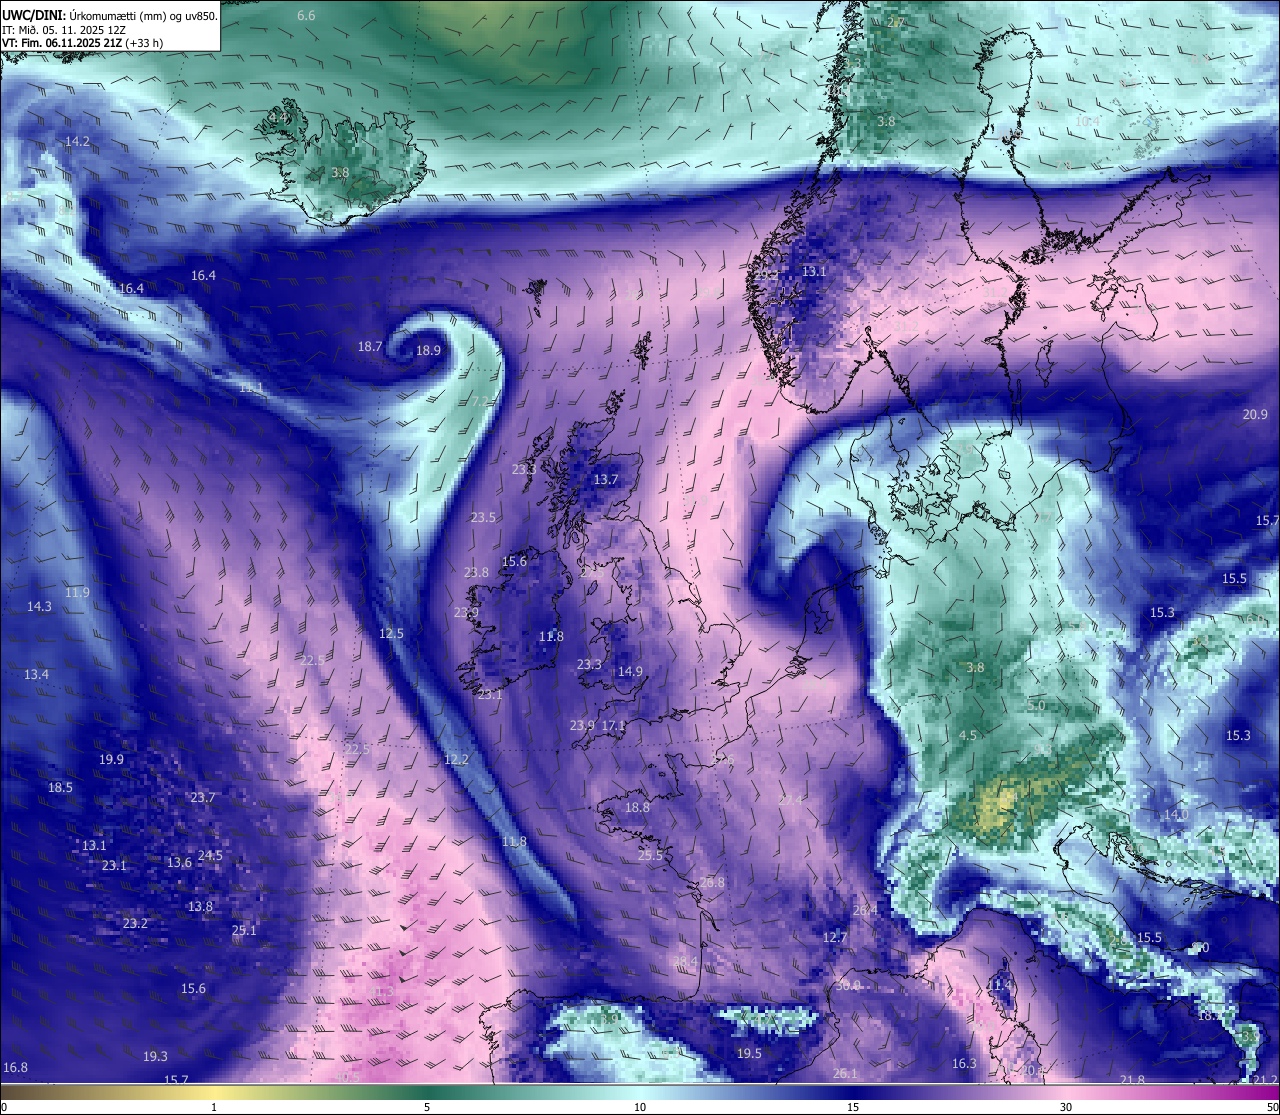Click the dark green band of the color scale
Viewport: 1280px width, 1115px height.
click(427, 1092)
